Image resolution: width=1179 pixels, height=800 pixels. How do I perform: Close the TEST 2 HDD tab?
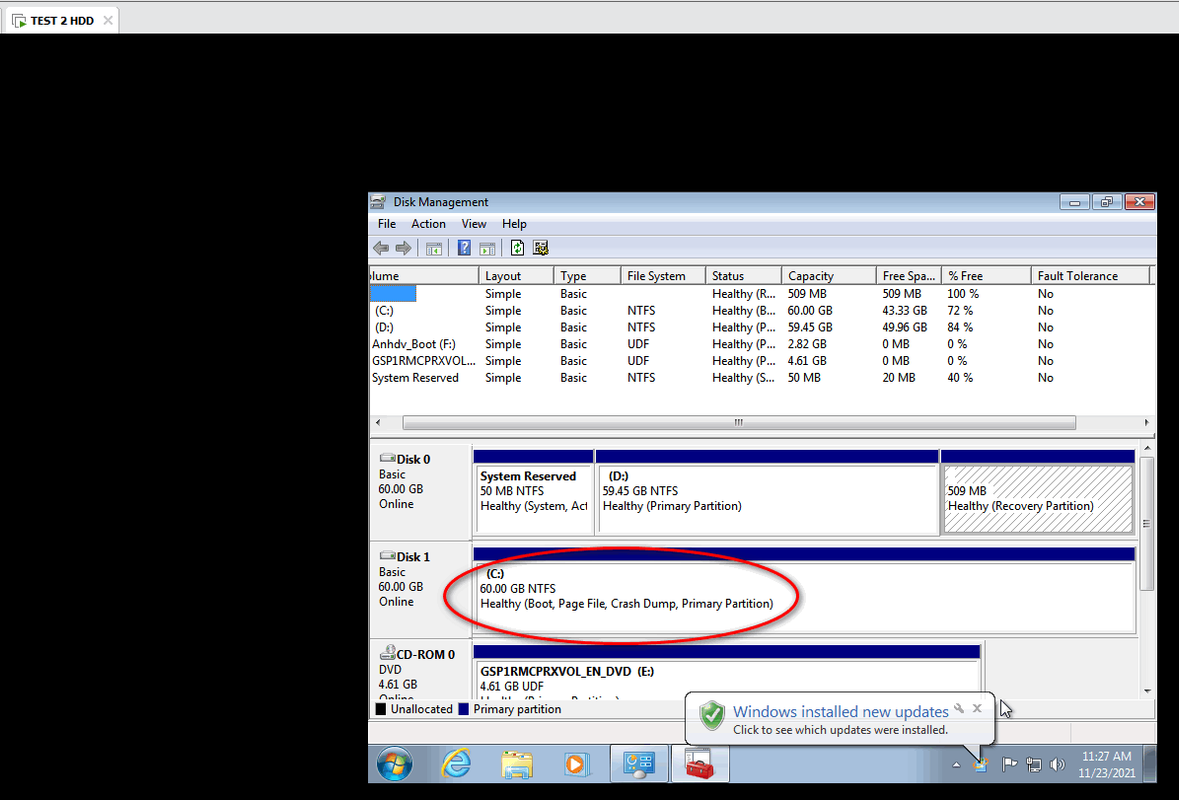108,20
